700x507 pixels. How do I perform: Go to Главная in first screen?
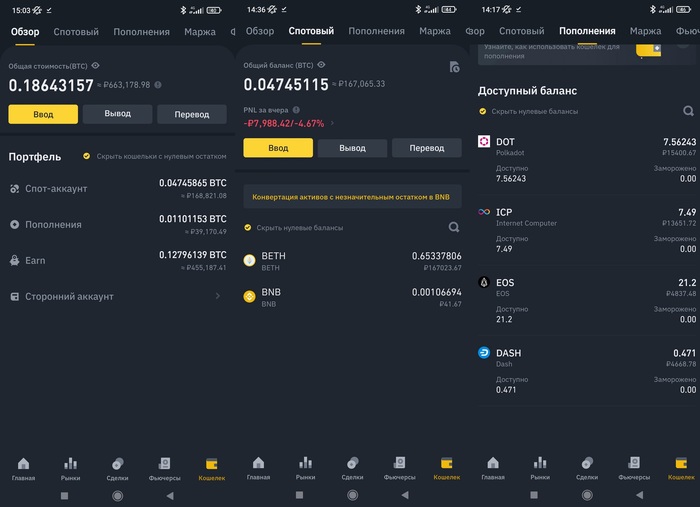tap(23, 470)
